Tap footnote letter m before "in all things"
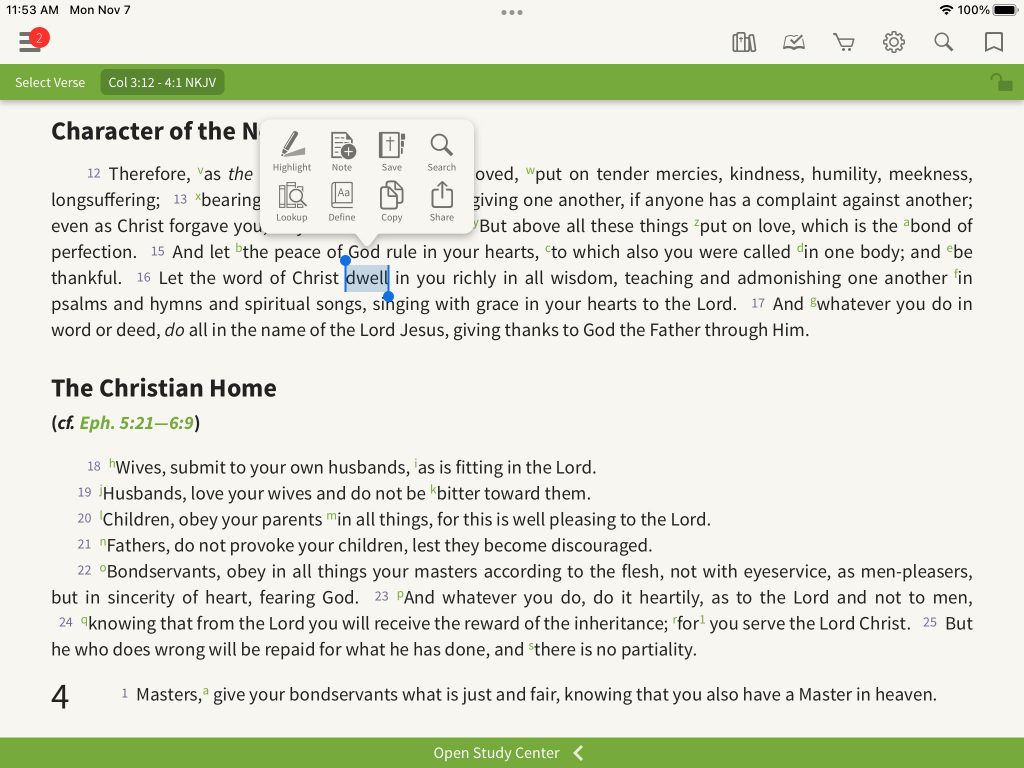Viewport: 1024px width, 768px height. click(332, 516)
